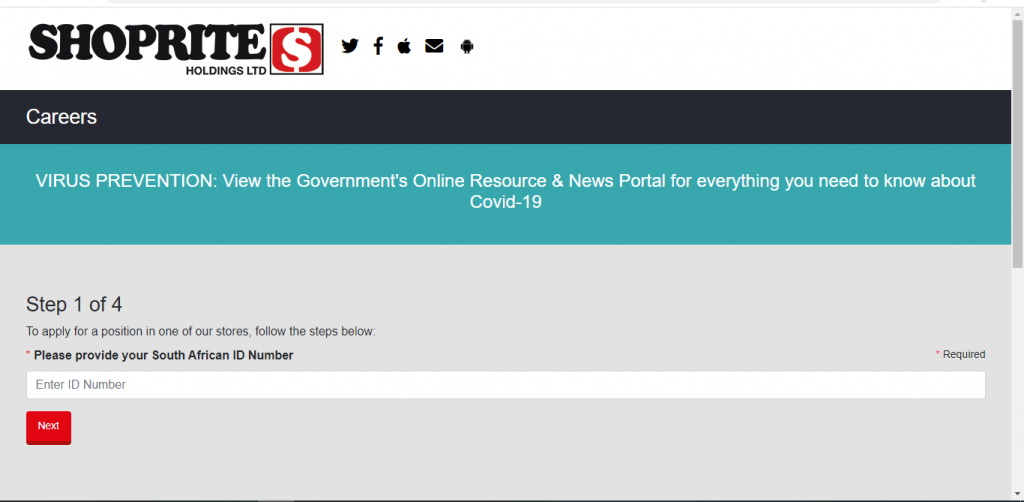Click the Facebook icon in header

(378, 45)
